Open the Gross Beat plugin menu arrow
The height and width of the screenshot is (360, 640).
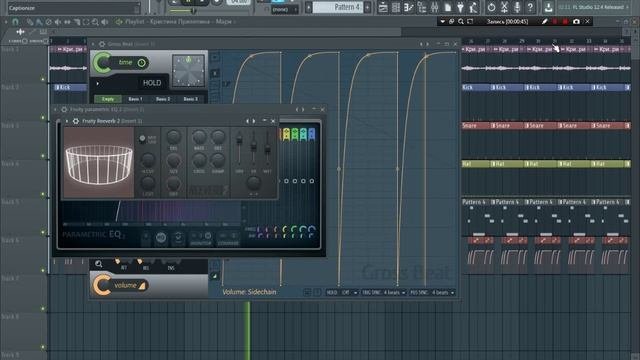coord(93,44)
